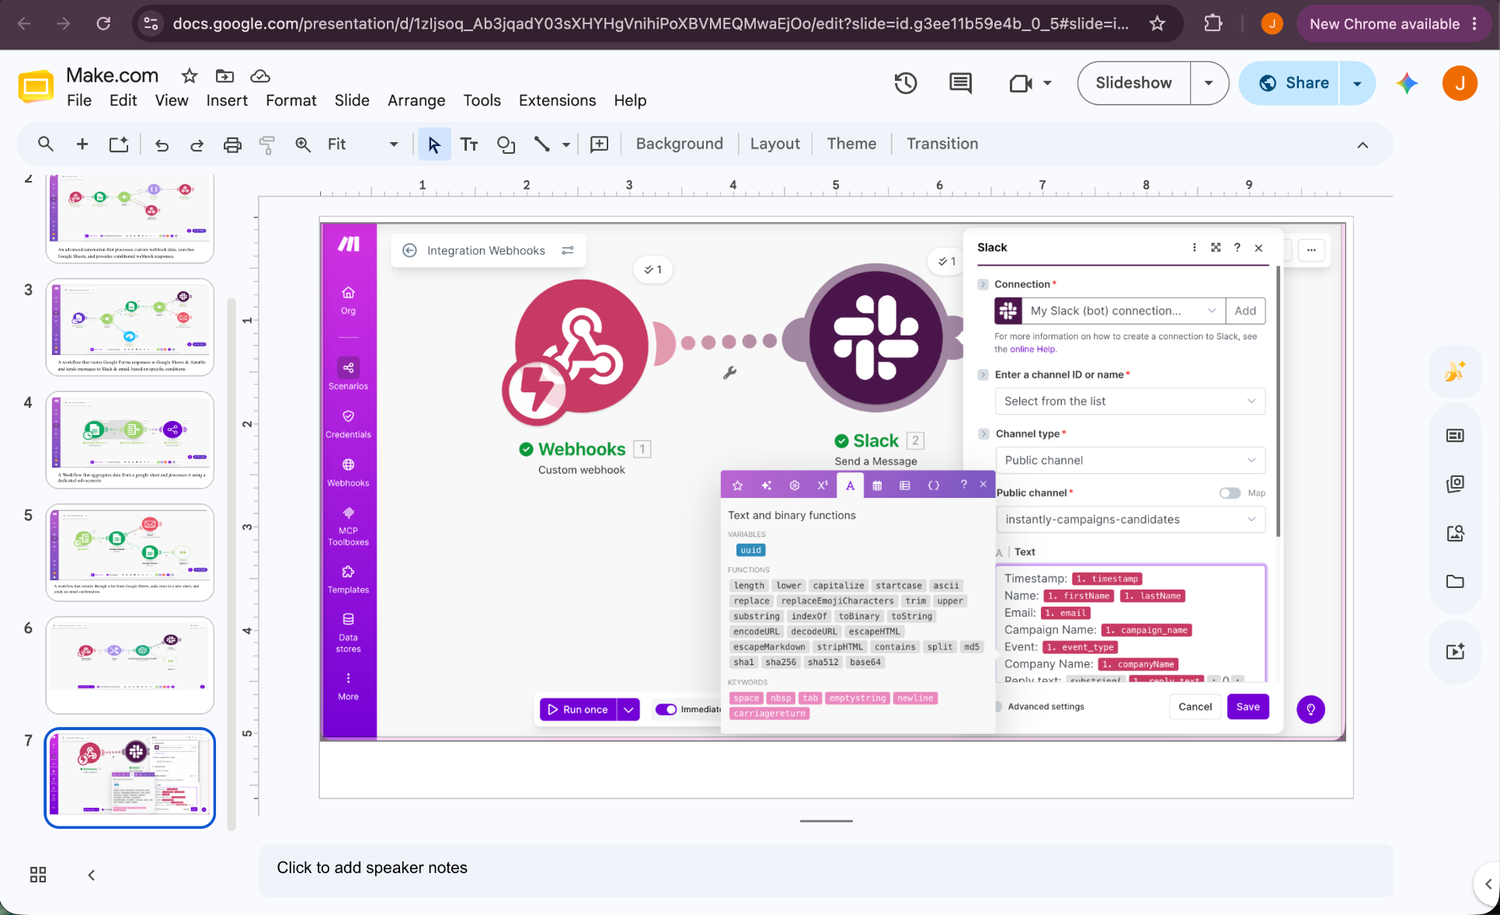The image size is (1500, 915).
Task: Open the slide templates side panel icon
Action: (x=1455, y=435)
